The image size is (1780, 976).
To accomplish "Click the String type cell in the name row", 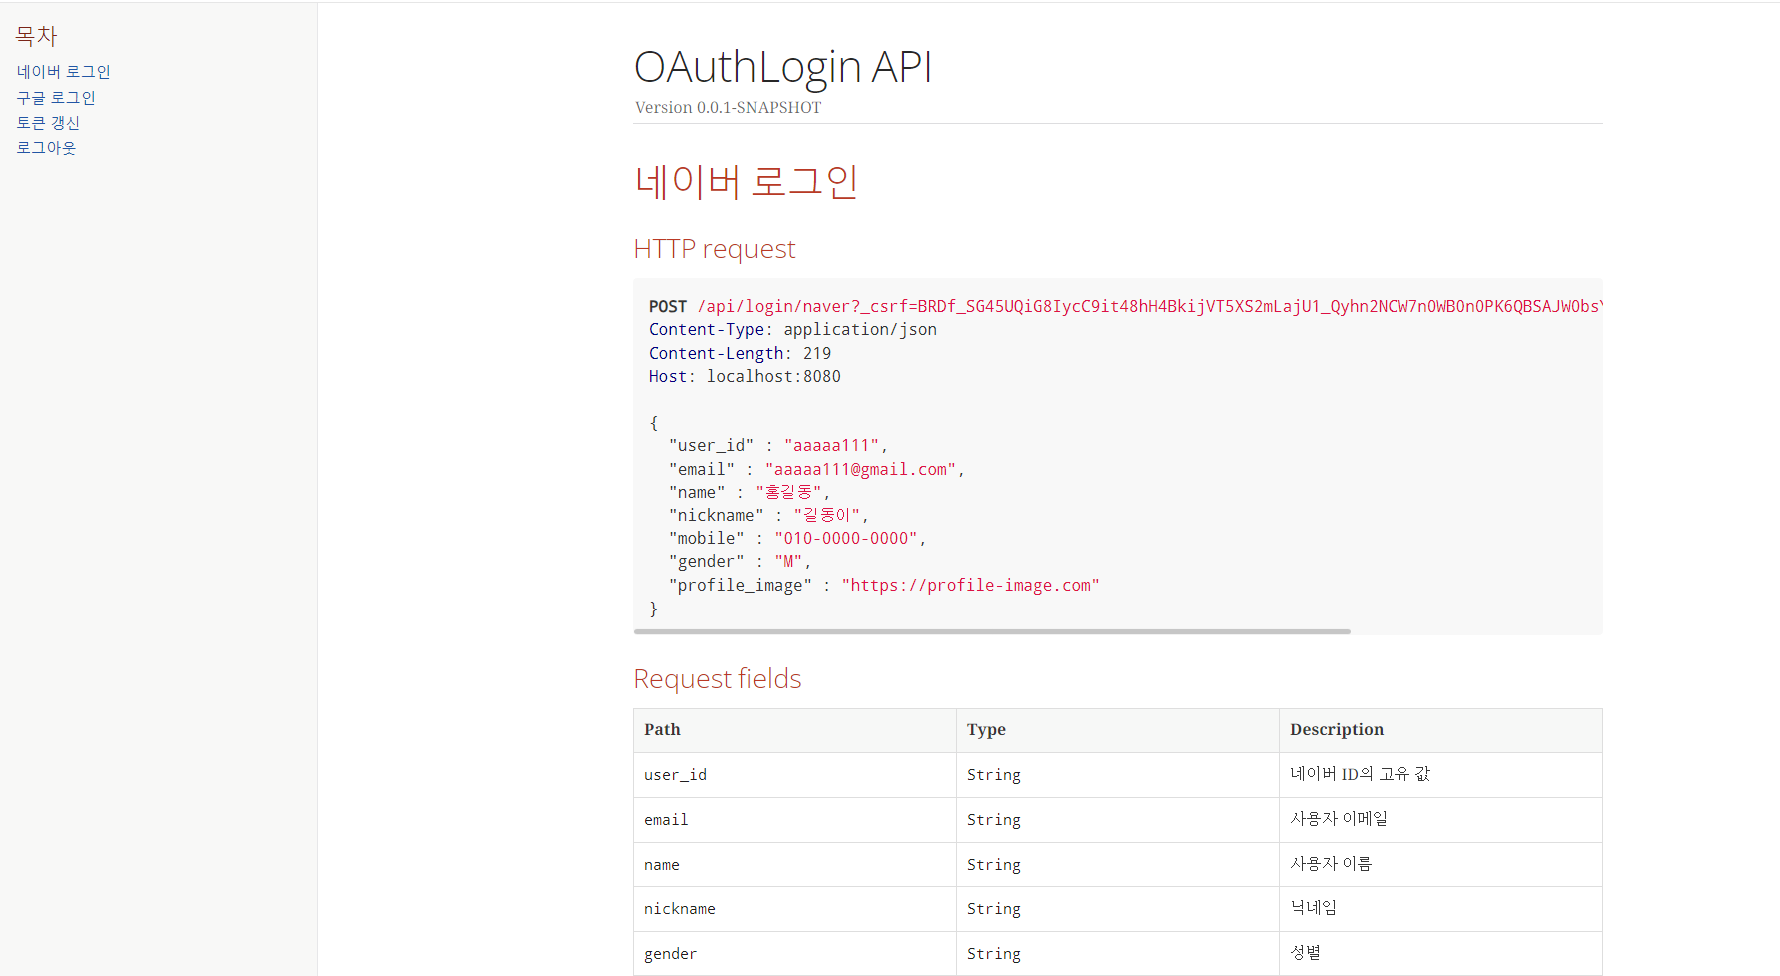I will point(1118,865).
